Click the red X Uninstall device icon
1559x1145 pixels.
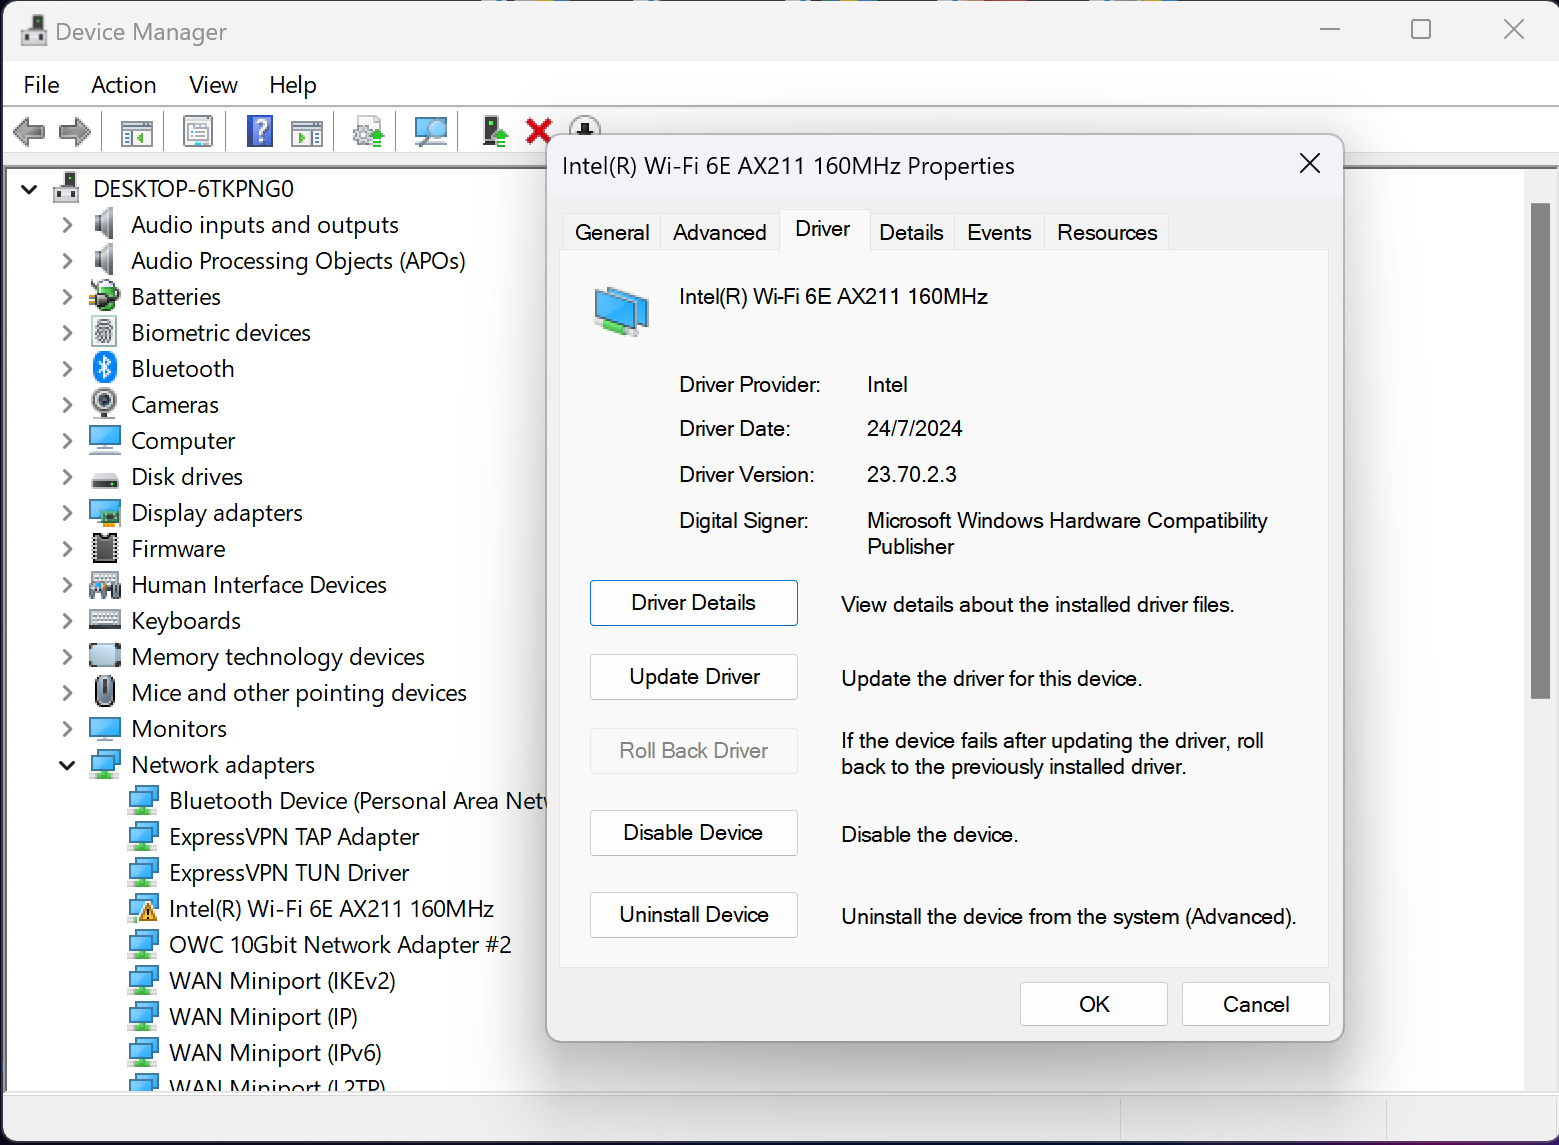(539, 131)
